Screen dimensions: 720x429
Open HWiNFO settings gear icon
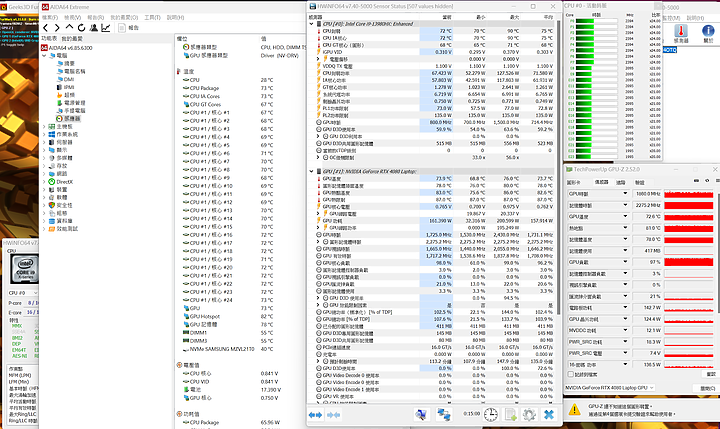tap(529, 414)
